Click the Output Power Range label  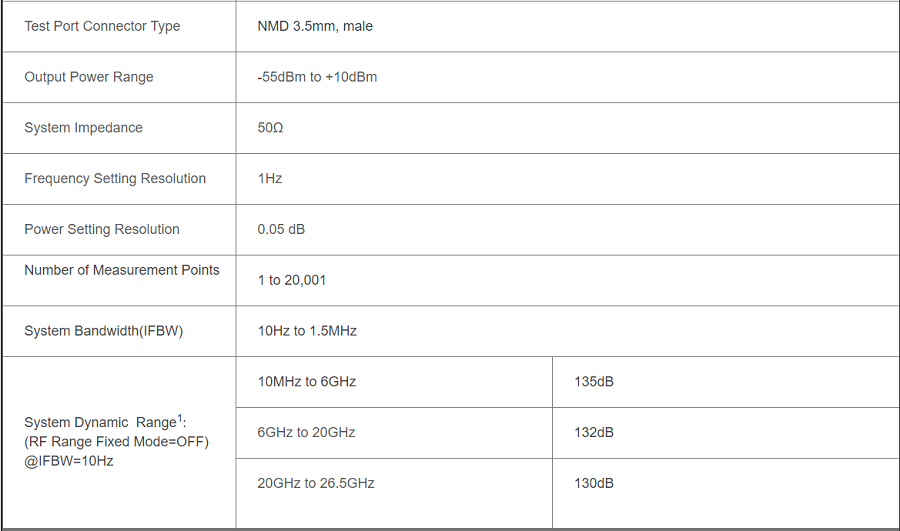[x=89, y=77]
